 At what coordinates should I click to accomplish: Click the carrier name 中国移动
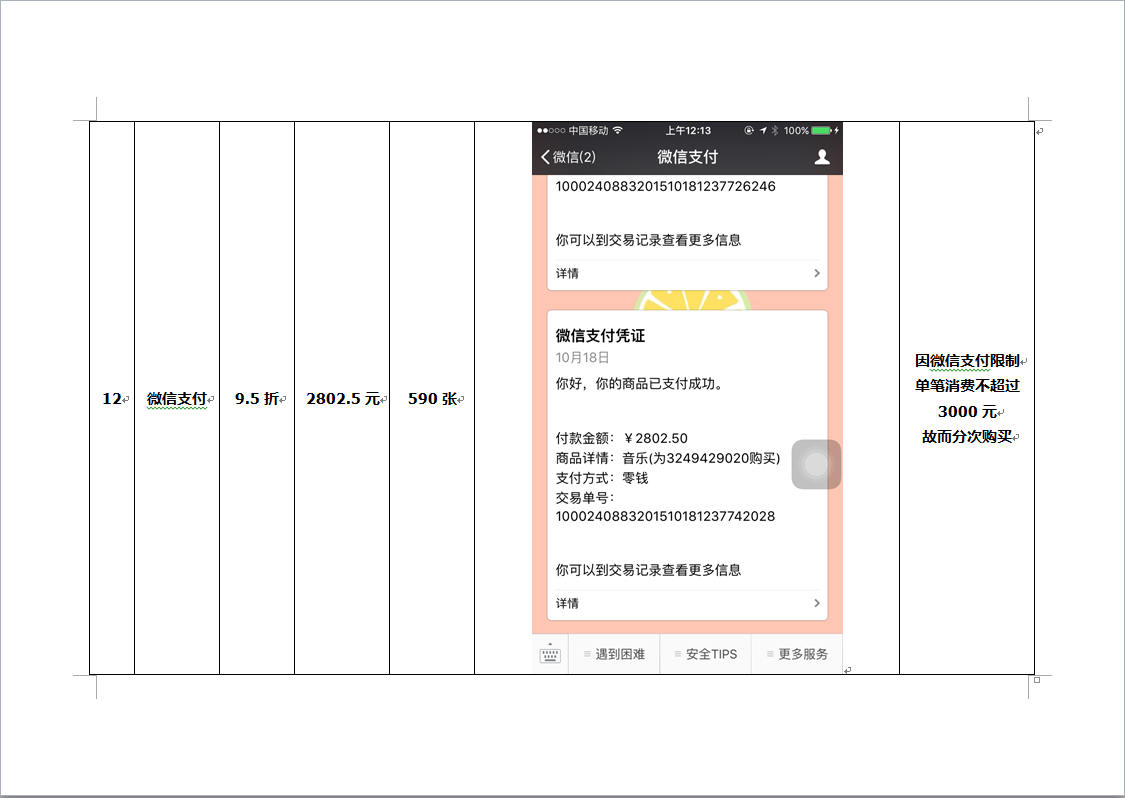point(588,131)
